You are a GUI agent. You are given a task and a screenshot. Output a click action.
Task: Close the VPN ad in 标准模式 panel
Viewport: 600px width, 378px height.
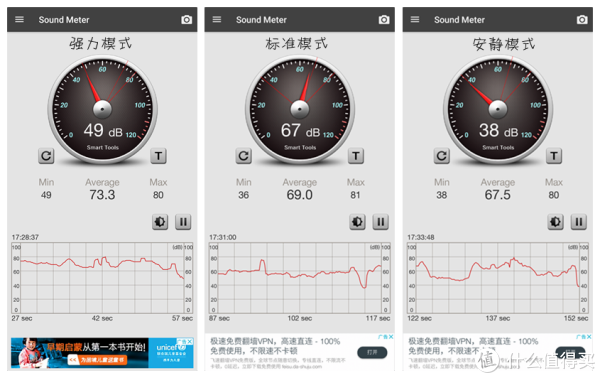(391, 337)
